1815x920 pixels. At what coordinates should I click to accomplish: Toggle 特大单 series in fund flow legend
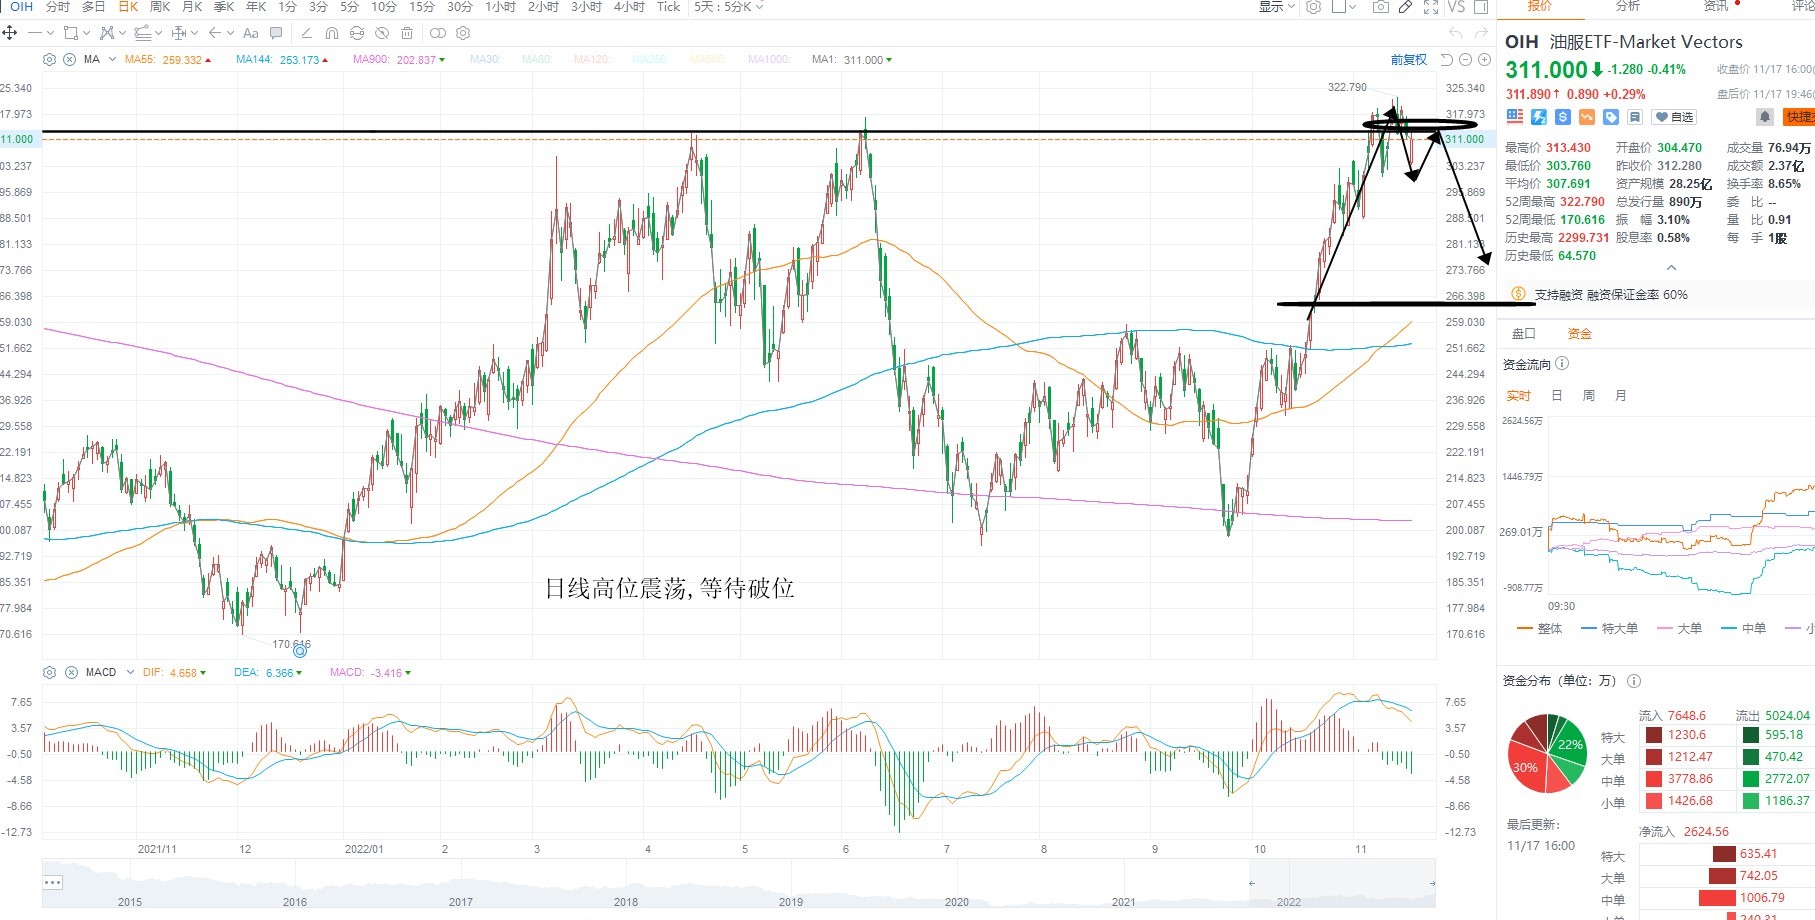[1609, 628]
